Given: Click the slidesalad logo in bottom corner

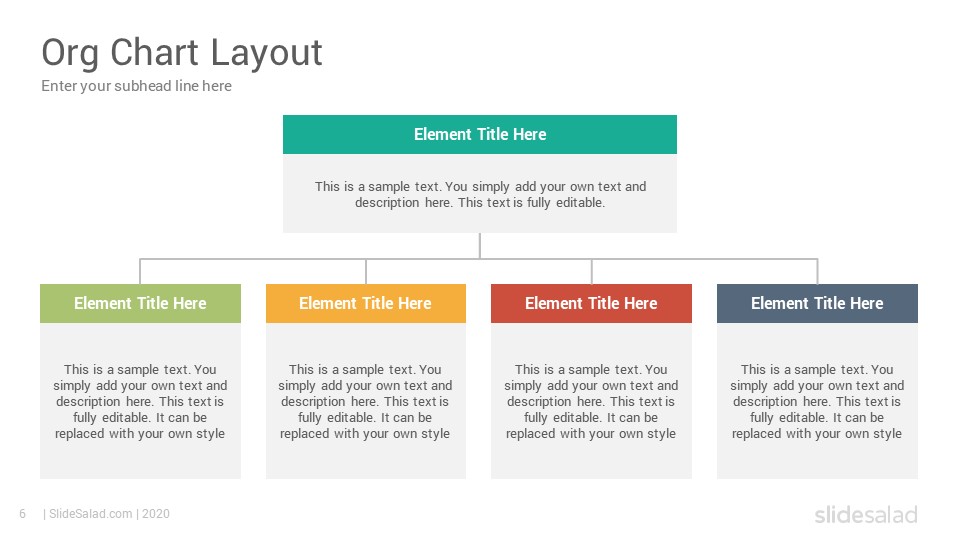Looking at the screenshot, I should (866, 514).
